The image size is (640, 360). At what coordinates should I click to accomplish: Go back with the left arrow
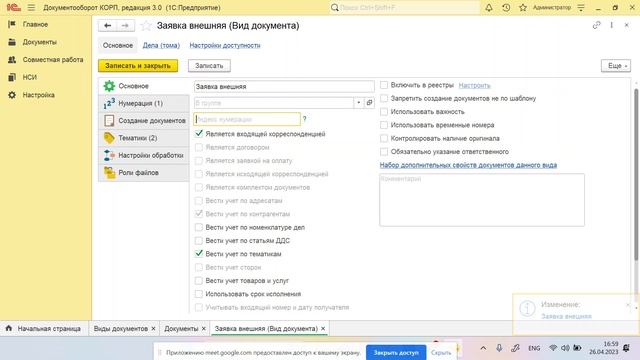tap(107, 25)
